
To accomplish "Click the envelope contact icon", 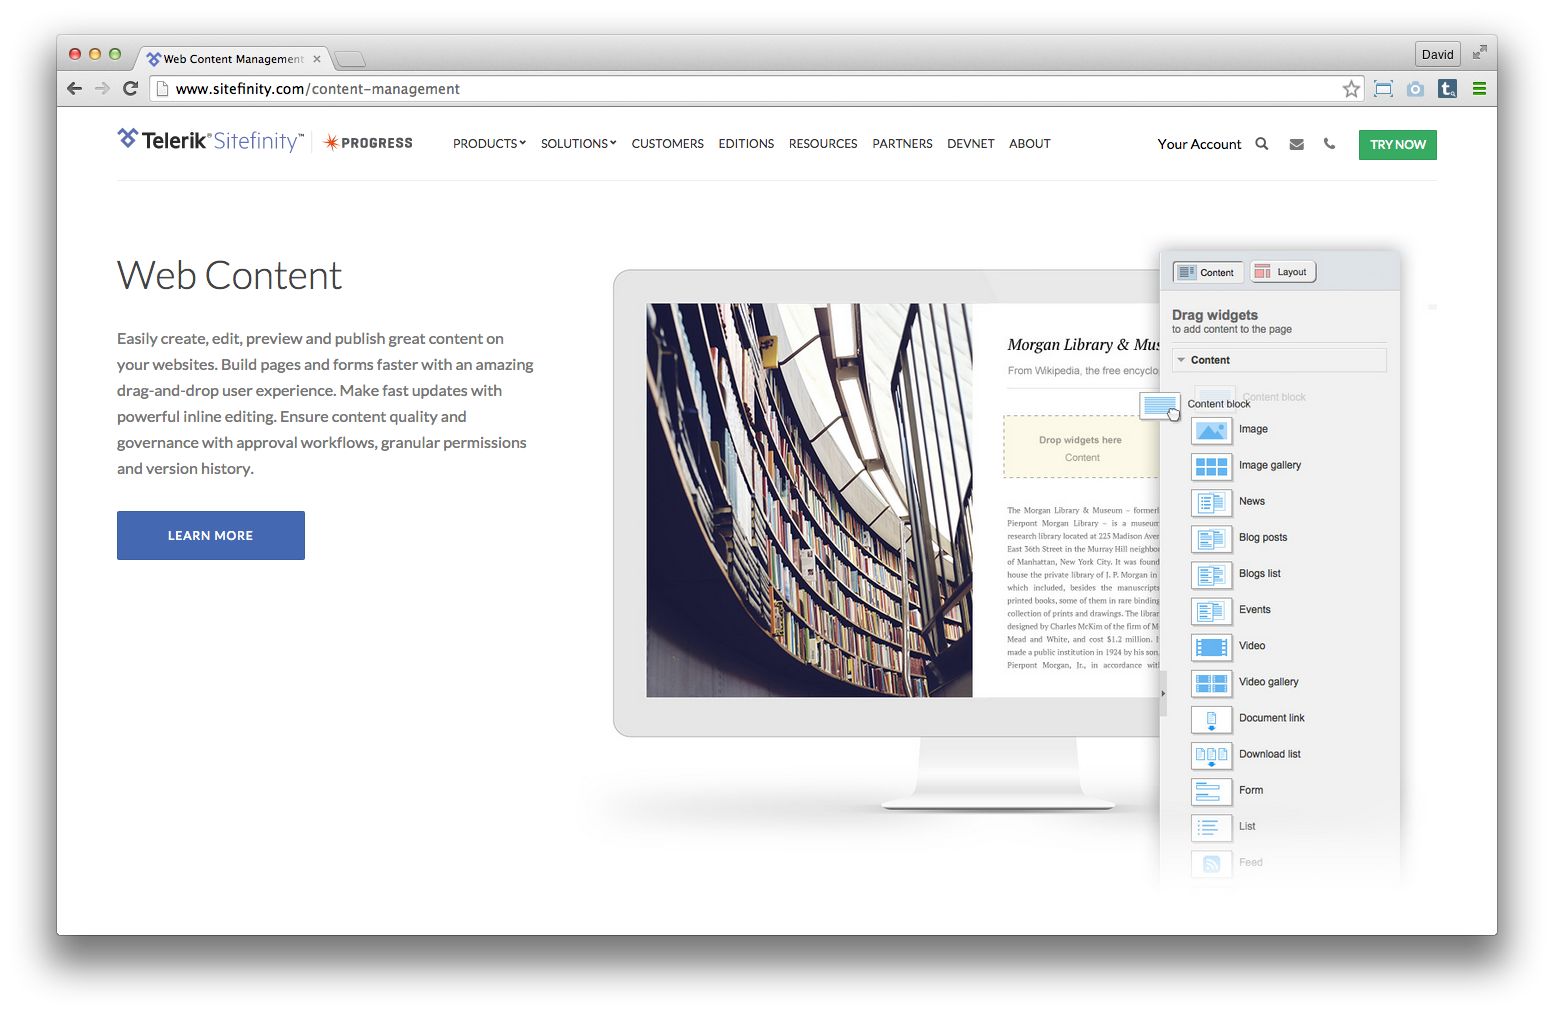I will tap(1297, 144).
